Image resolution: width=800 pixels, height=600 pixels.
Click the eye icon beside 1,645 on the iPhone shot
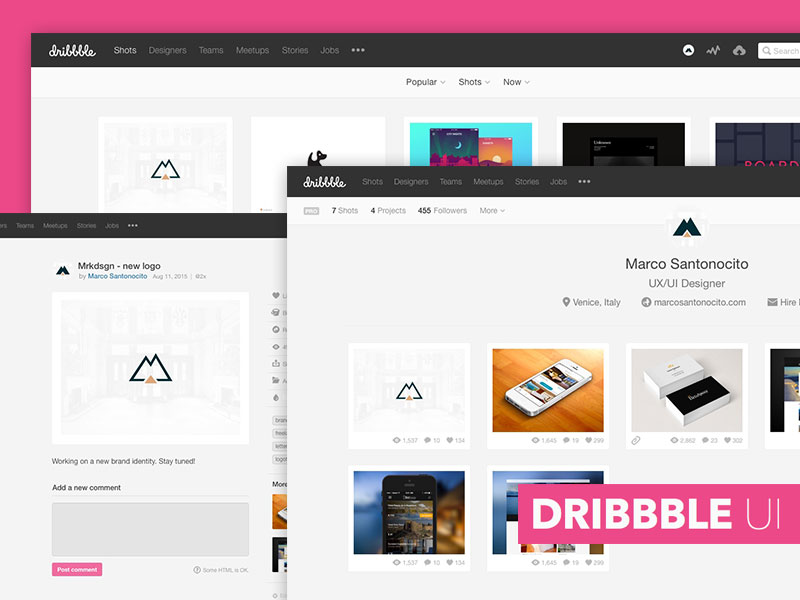[x=536, y=440]
